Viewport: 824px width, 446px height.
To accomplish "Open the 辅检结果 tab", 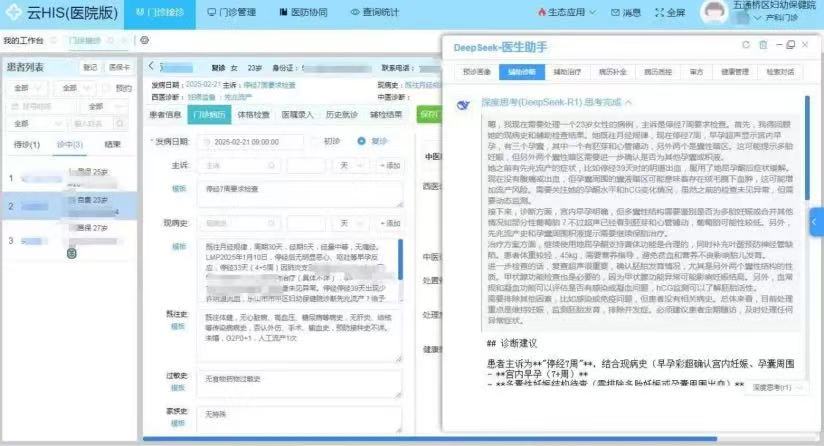I will pyautogui.click(x=386, y=115).
